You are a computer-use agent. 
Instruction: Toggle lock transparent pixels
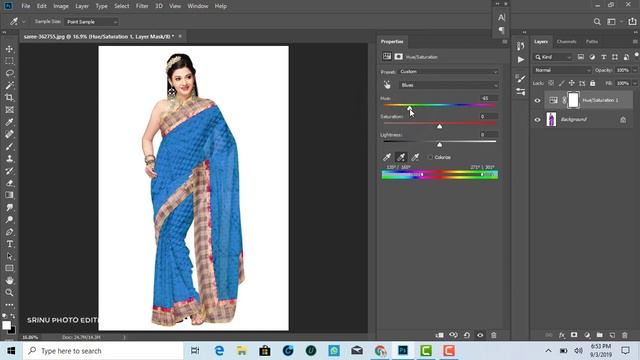pyautogui.click(x=551, y=83)
